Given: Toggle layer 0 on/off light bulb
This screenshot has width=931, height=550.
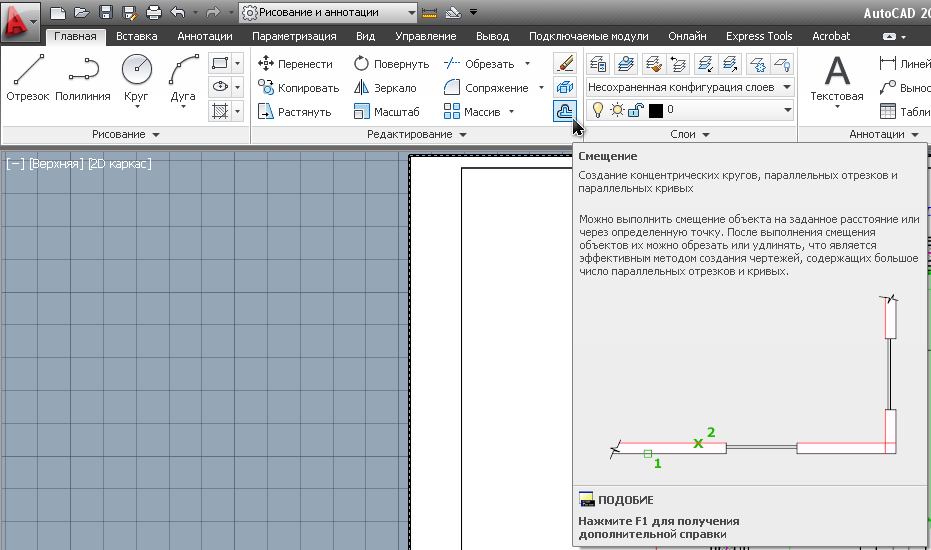Looking at the screenshot, I should tap(598, 110).
